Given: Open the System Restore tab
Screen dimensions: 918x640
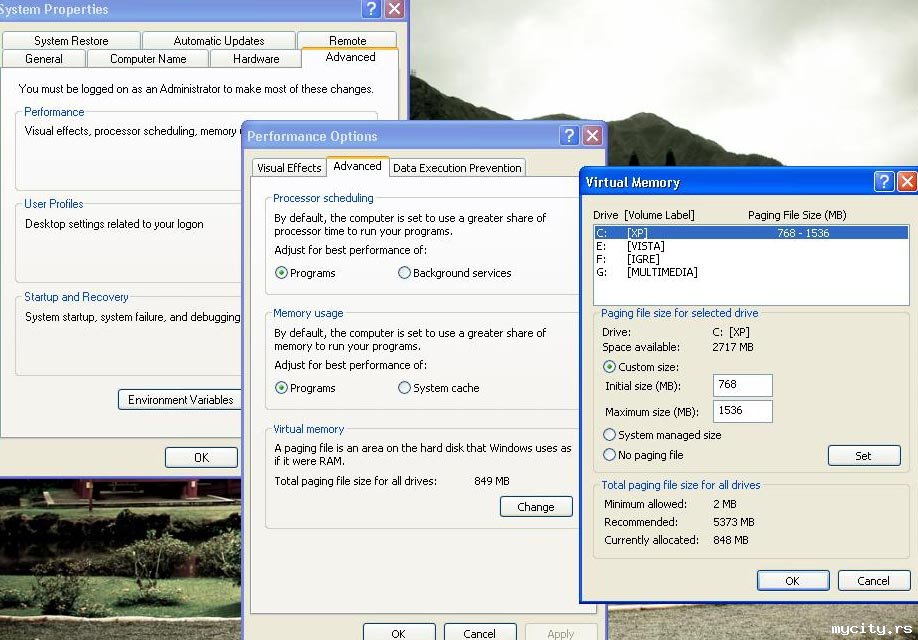Looking at the screenshot, I should click(x=71, y=40).
